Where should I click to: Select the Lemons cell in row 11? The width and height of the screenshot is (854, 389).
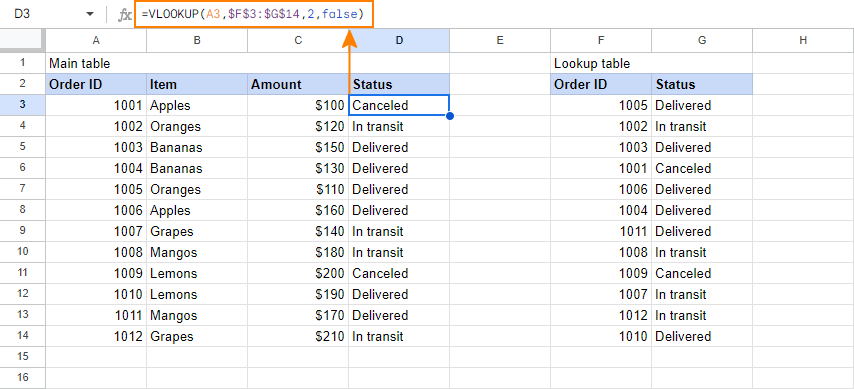(x=197, y=273)
